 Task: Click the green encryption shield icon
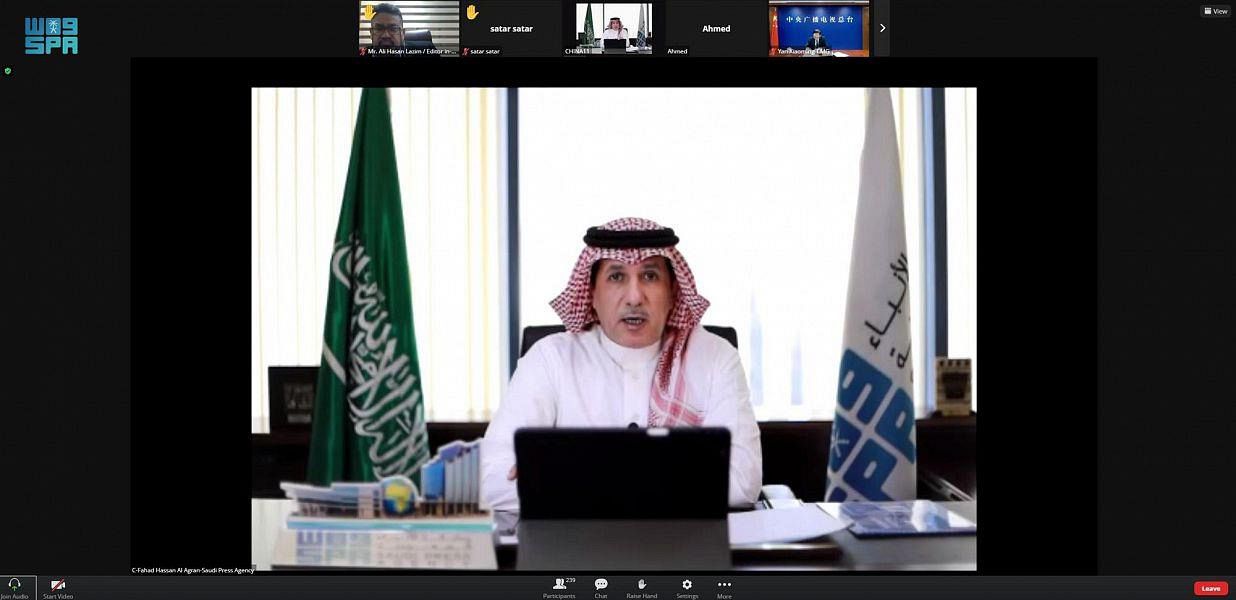click(x=8, y=71)
